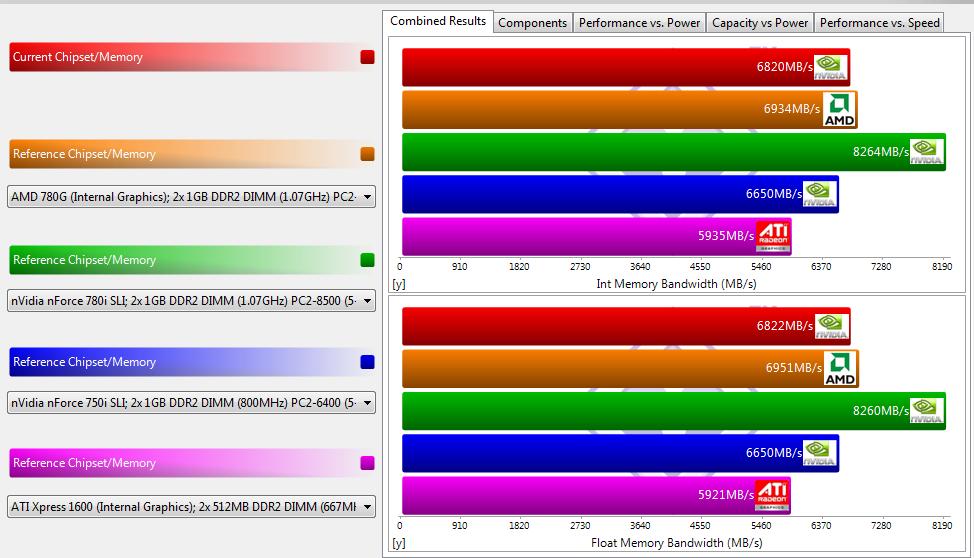The width and height of the screenshot is (974, 558).
Task: Click the nVidia logo on the 8264MB/s bar
Action: pyautogui.click(x=926, y=152)
